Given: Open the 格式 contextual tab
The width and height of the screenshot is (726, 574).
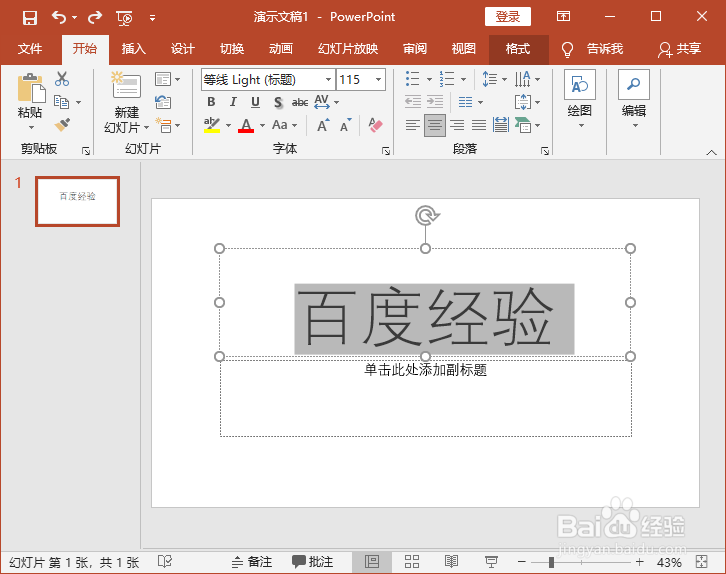Looking at the screenshot, I should [518, 49].
